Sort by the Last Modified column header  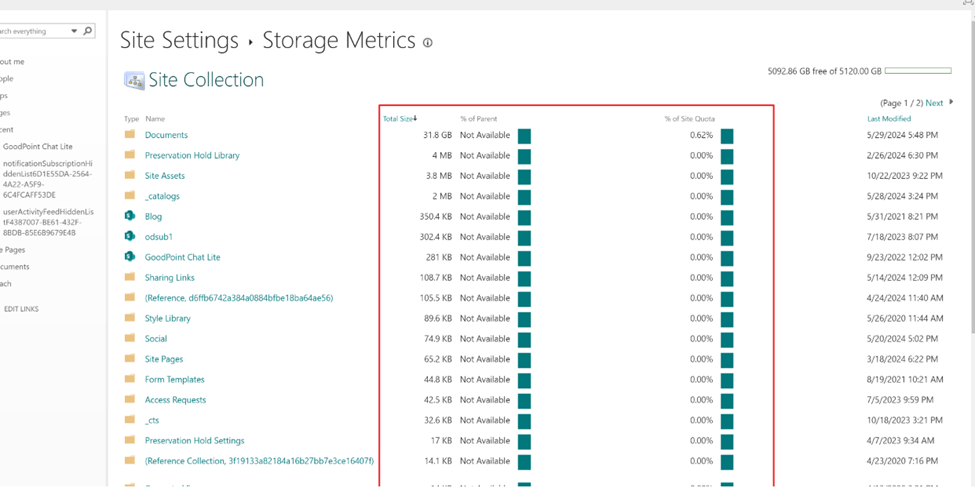(x=889, y=119)
